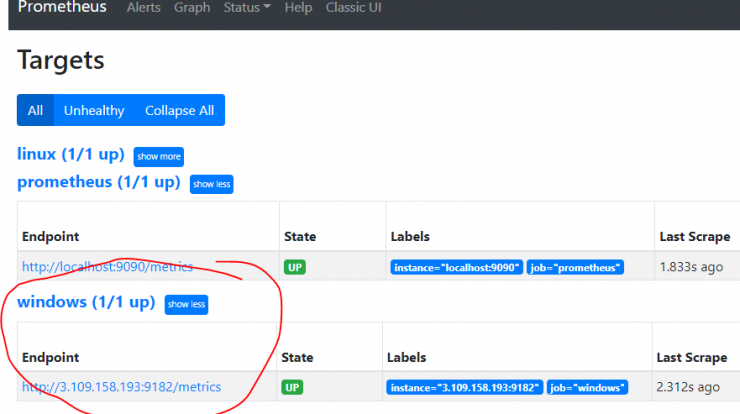This screenshot has height=414, width=740.
Task: Click the instance="localhost:9090" label
Action: (456, 268)
